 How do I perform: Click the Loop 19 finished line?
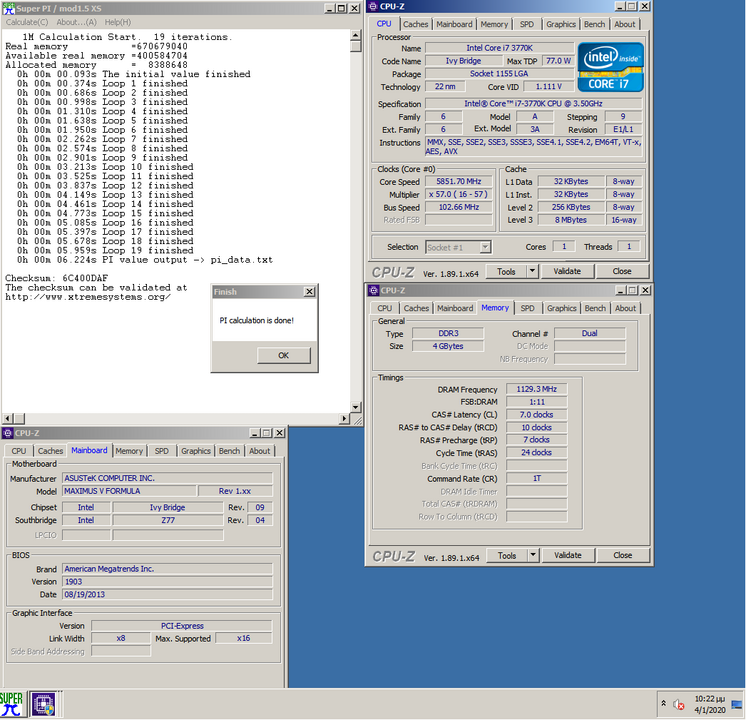[105, 250]
